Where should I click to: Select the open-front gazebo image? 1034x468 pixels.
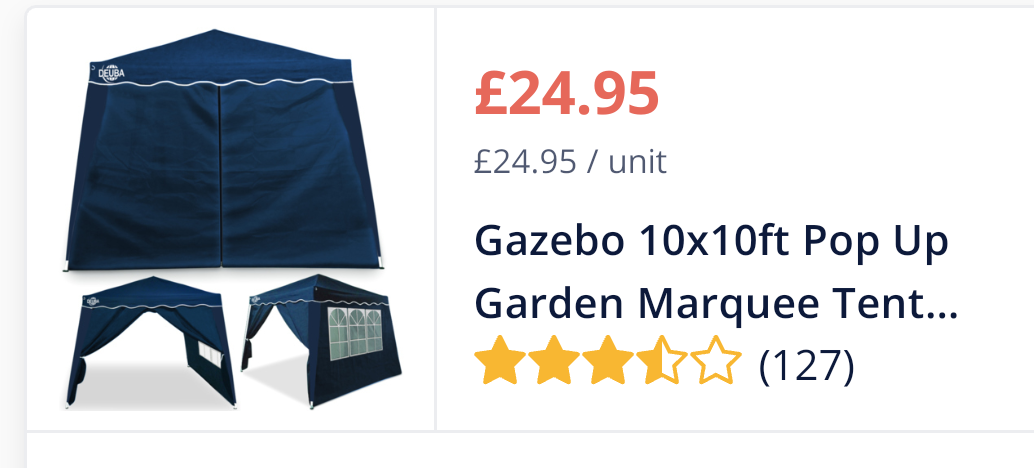pyautogui.click(x=152, y=342)
